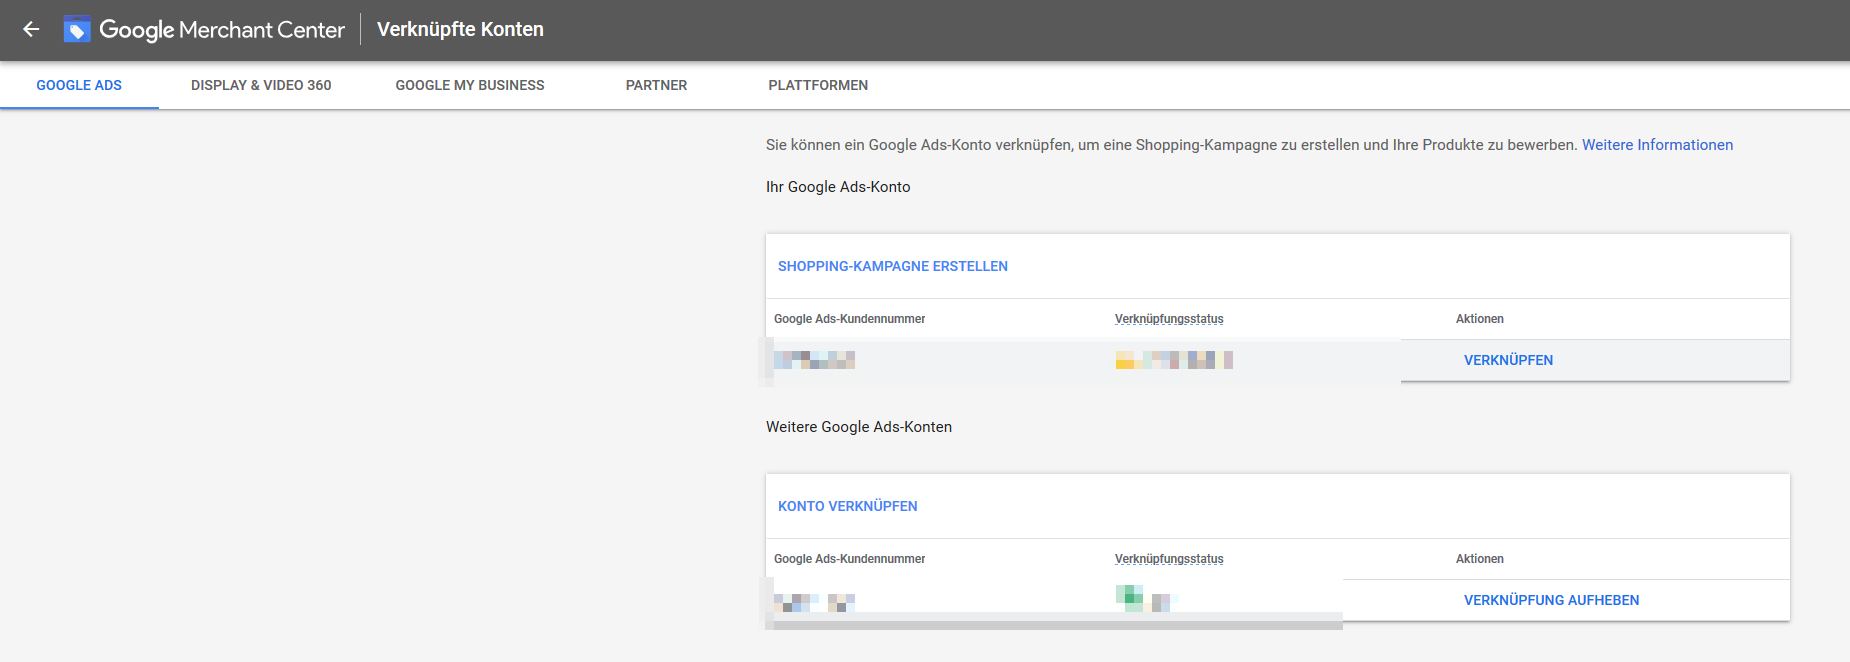Screen dimensions: 1850x662
Task: Select the Google My Business tab
Action: click(470, 85)
